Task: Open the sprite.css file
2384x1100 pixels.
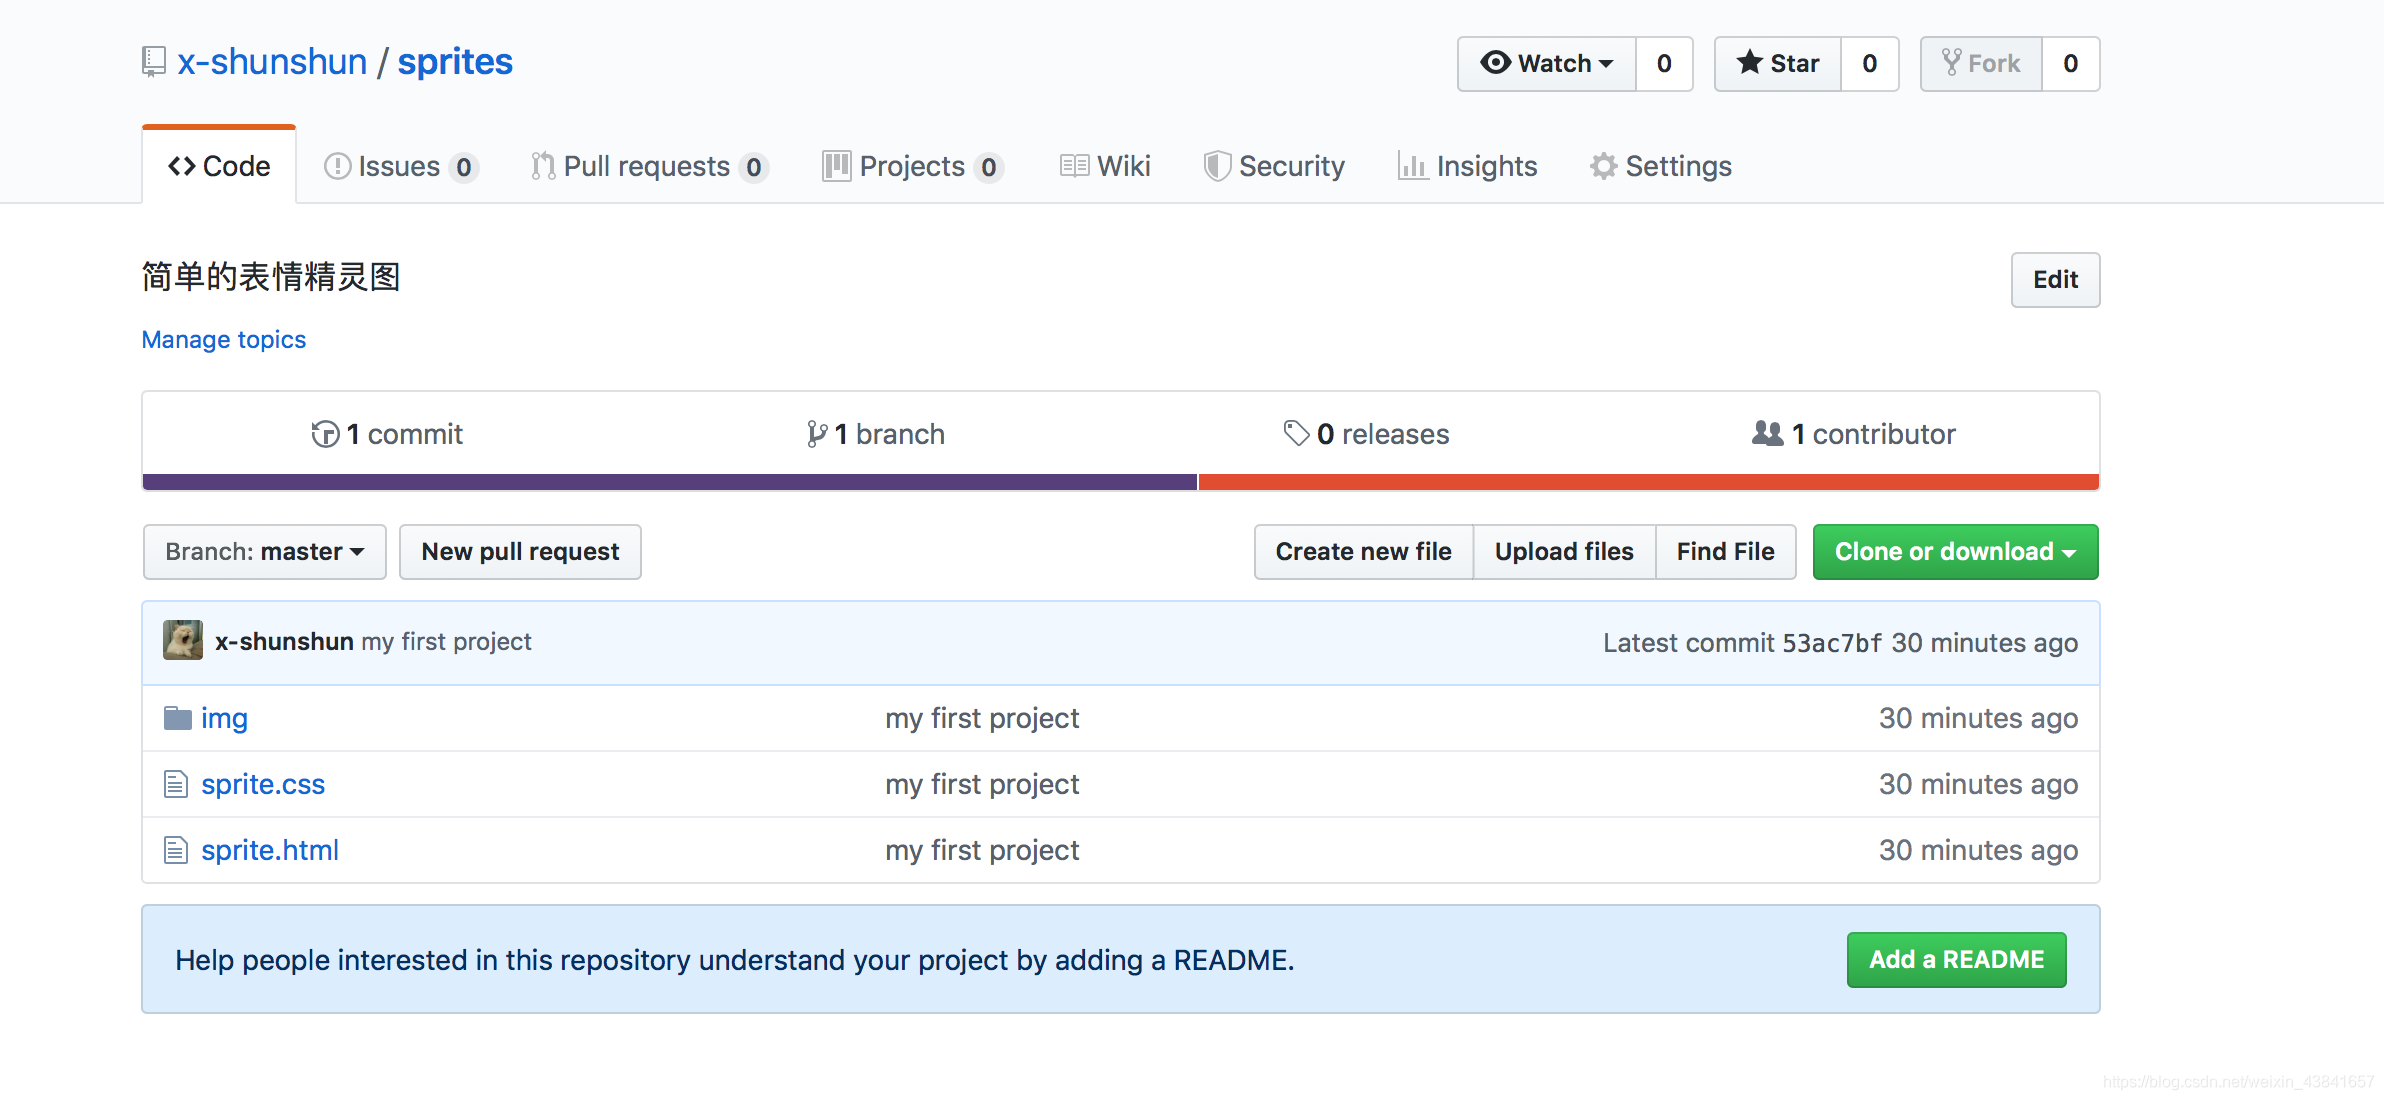Action: point(263,784)
